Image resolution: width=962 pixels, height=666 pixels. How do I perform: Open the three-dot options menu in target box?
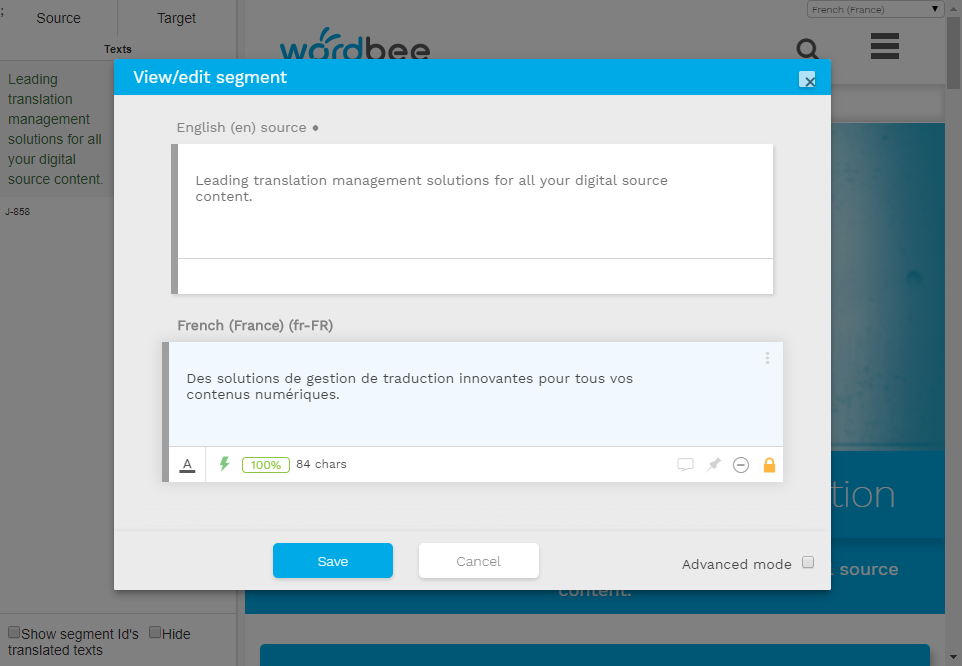point(767,358)
